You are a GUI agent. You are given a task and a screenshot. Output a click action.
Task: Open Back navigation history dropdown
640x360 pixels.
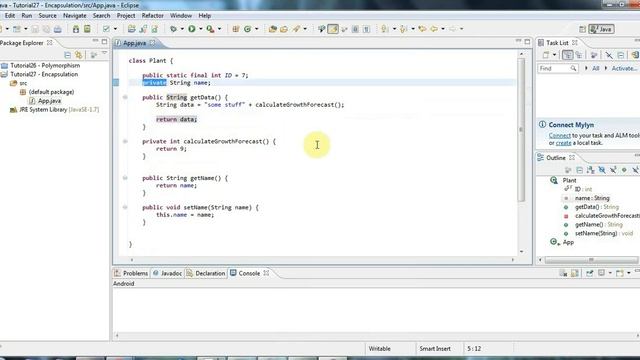(x=443, y=29)
